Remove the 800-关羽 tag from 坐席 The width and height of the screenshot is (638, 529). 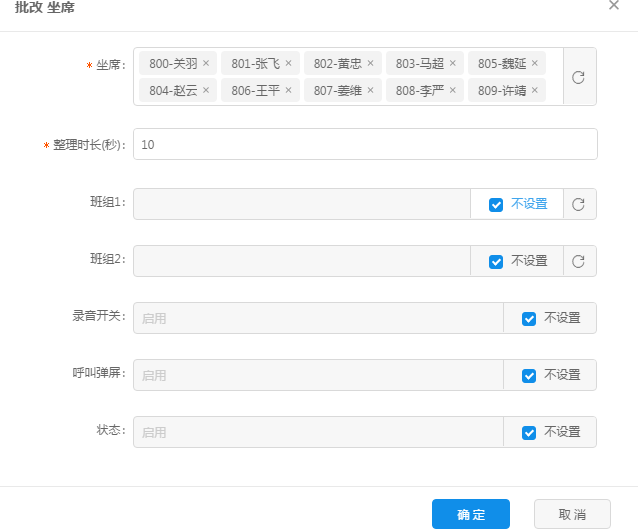point(206,63)
